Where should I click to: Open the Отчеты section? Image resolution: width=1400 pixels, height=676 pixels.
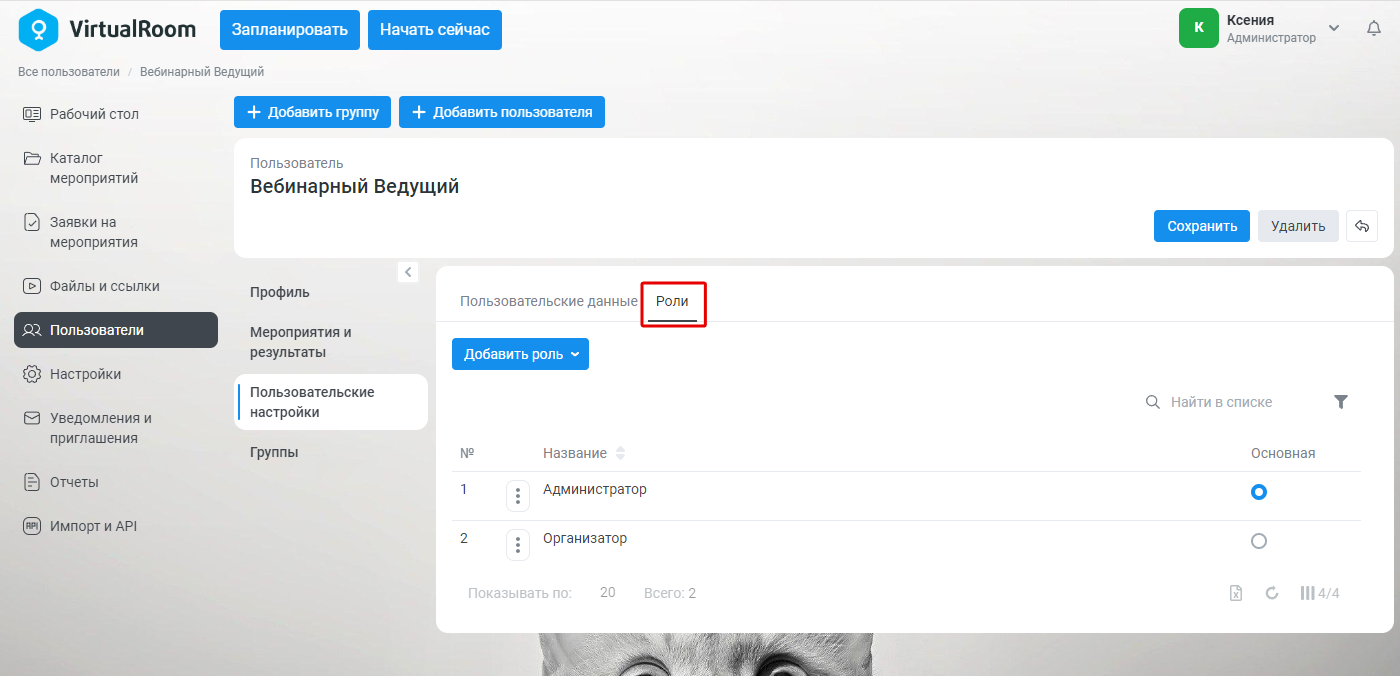tap(116, 482)
